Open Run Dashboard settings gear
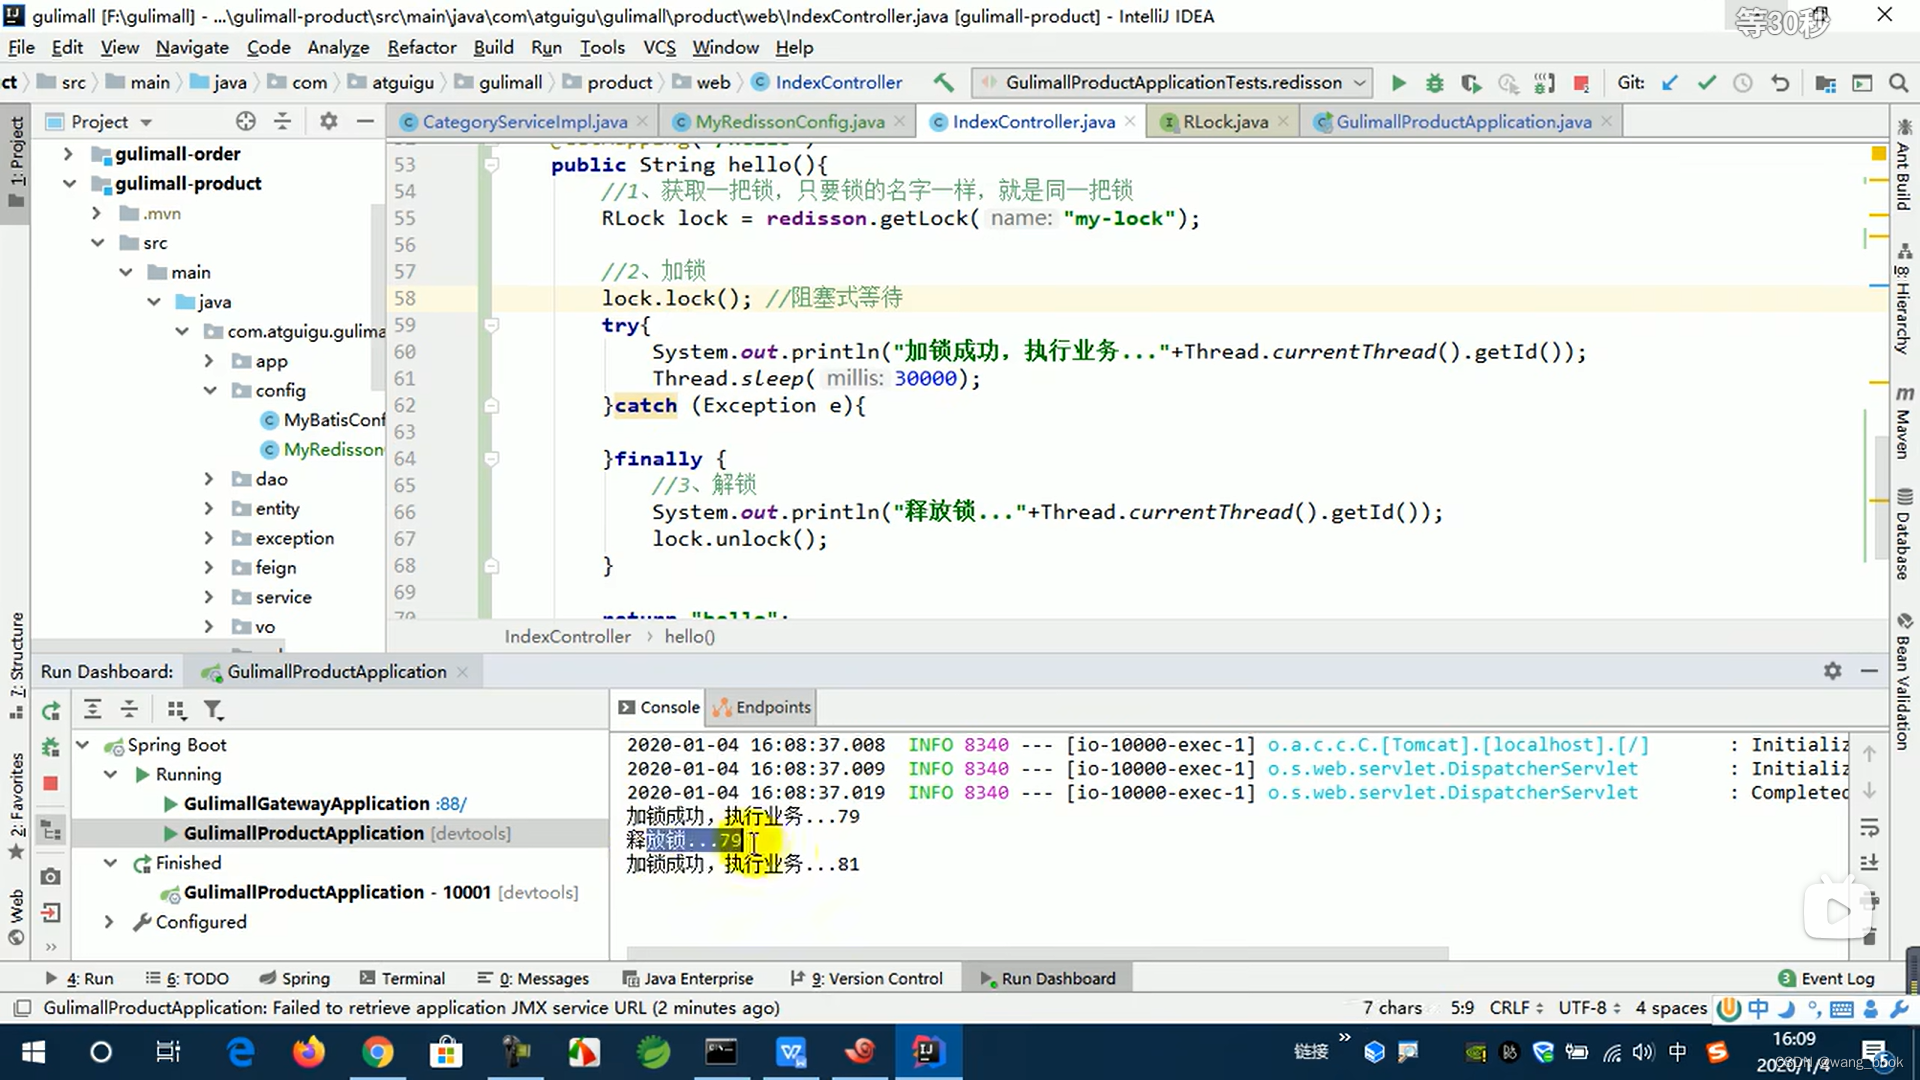 click(1832, 671)
